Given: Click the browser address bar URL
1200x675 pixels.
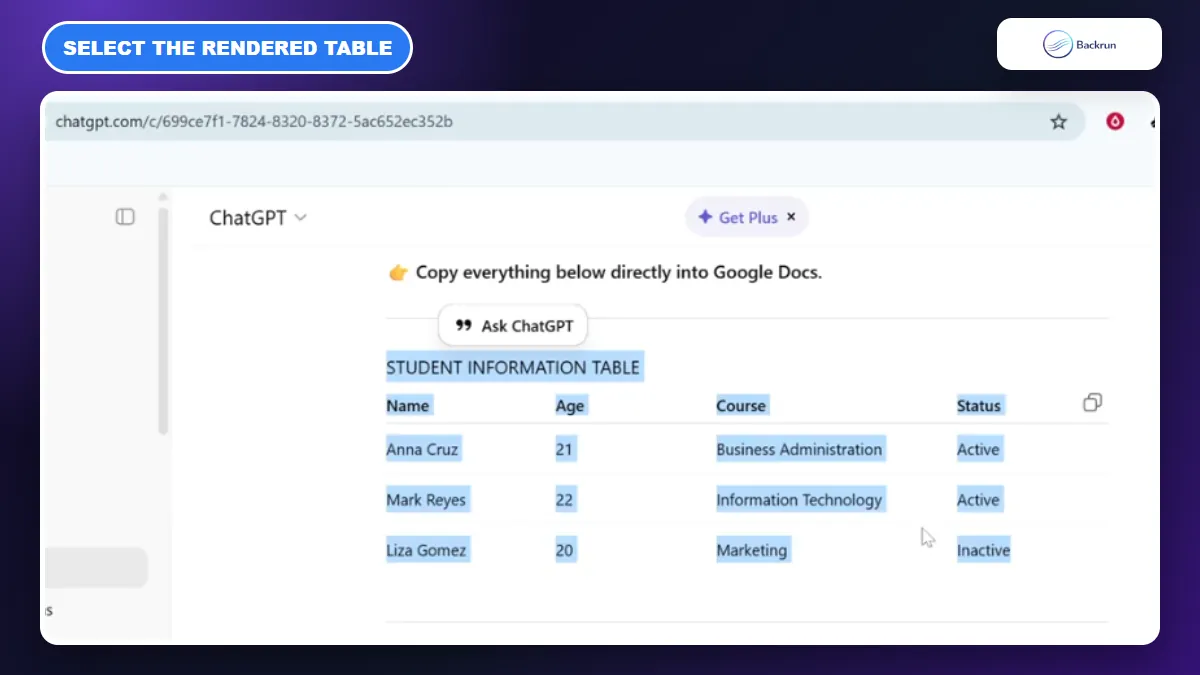Looking at the screenshot, I should tap(254, 122).
